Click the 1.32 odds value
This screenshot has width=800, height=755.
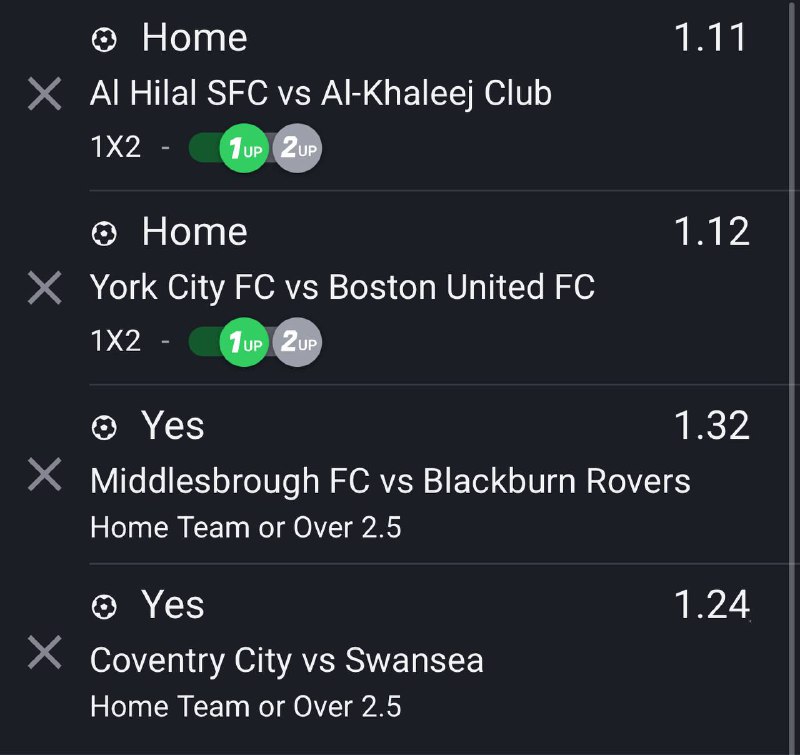coord(711,426)
